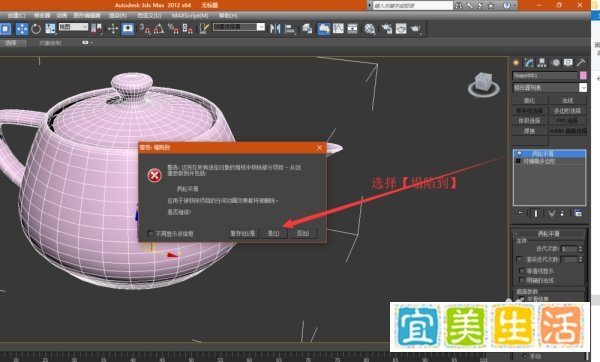
Task: Open the 图形编辑器 menu
Action: pyautogui.click(x=87, y=15)
